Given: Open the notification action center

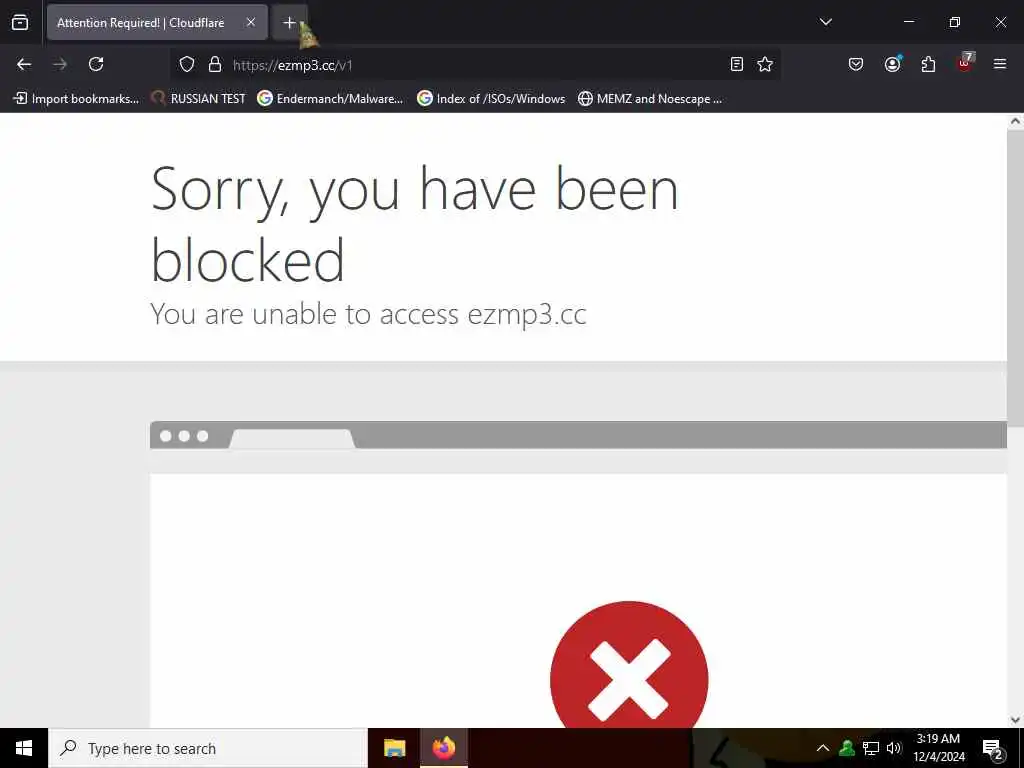Looking at the screenshot, I should click(x=992, y=748).
